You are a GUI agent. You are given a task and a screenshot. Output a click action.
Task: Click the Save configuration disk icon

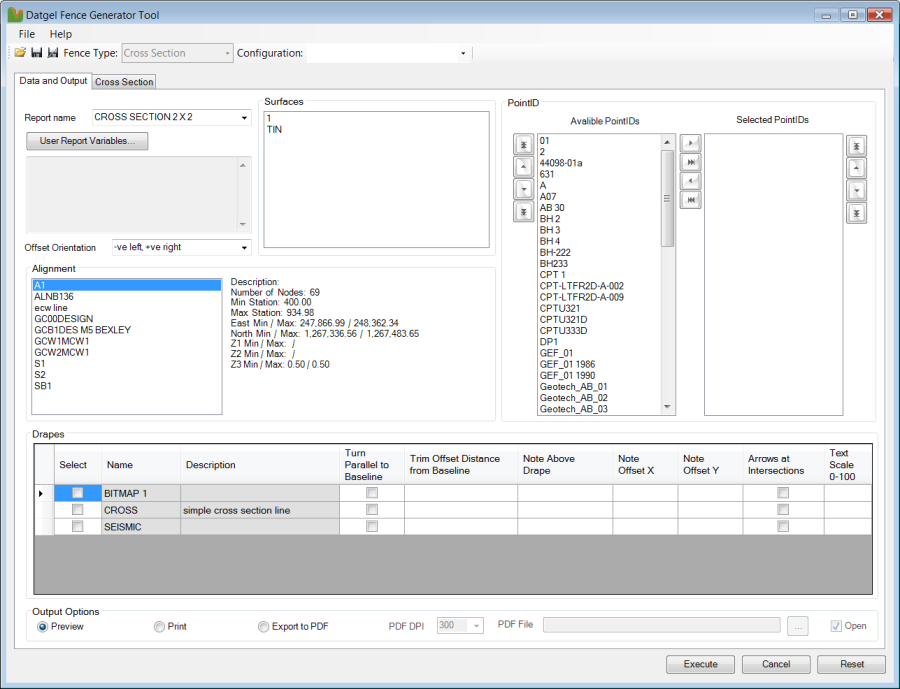point(37,53)
